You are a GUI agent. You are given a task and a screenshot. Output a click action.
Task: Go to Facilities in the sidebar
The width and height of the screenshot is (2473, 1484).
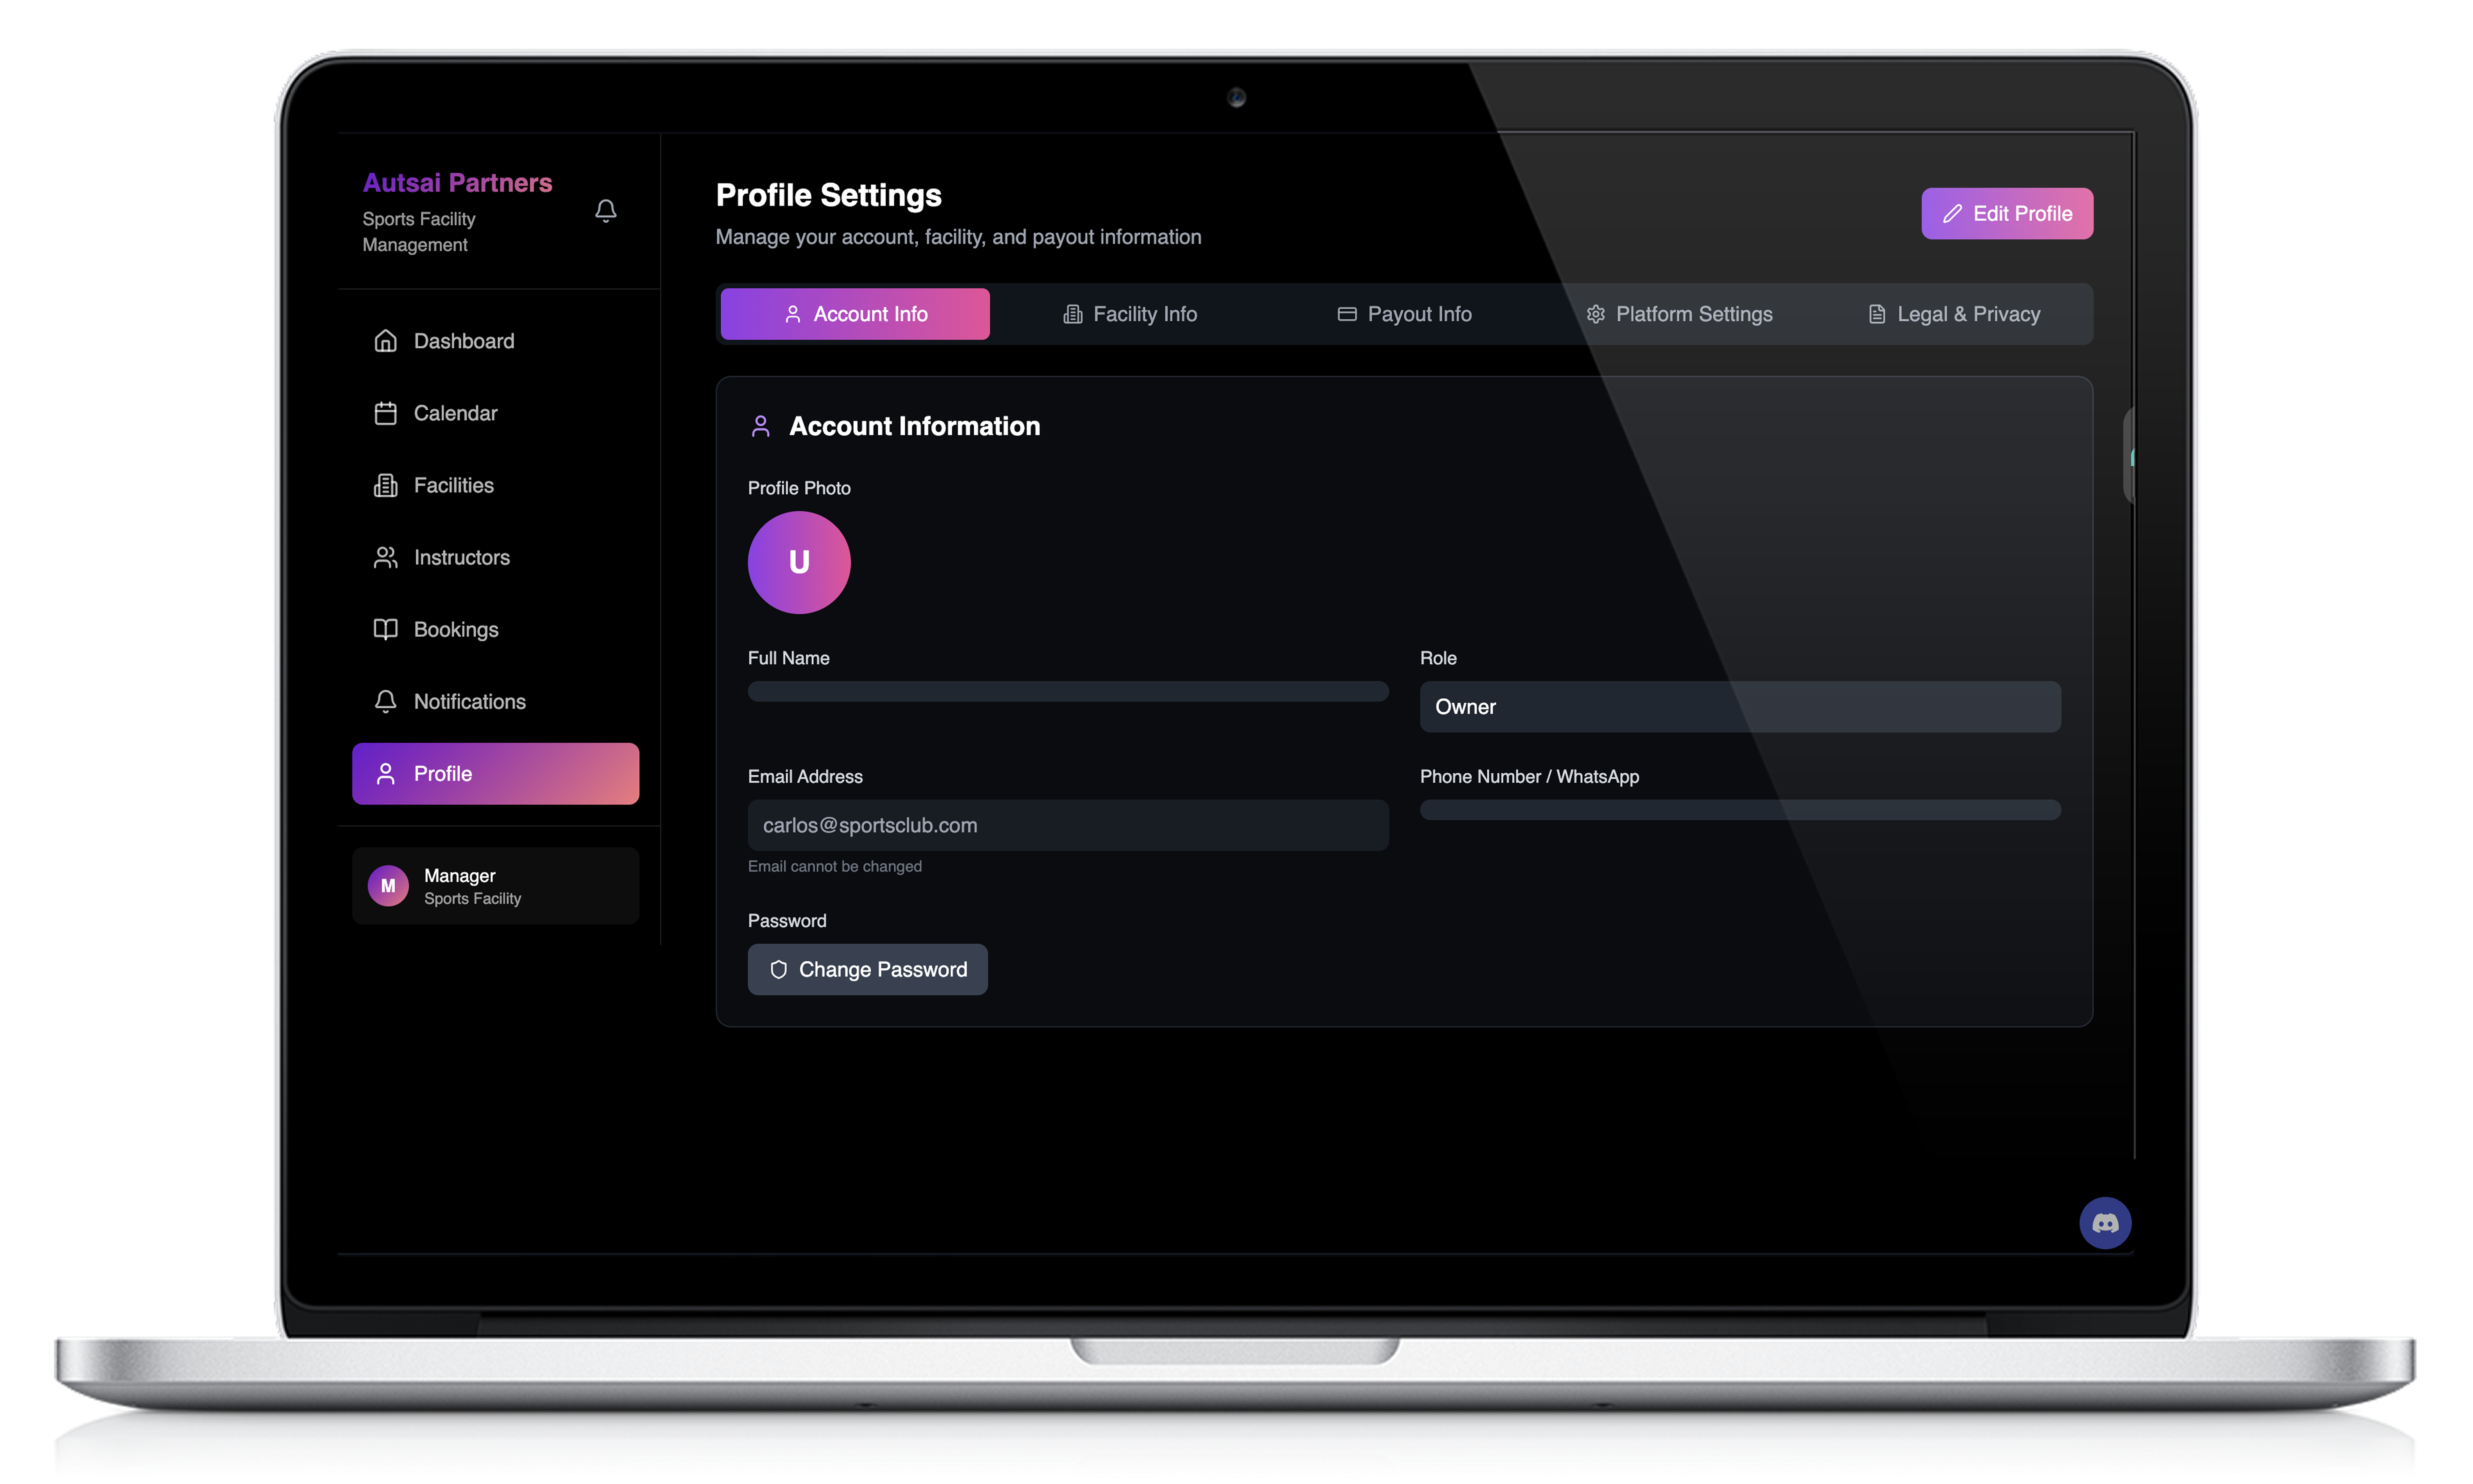453,485
